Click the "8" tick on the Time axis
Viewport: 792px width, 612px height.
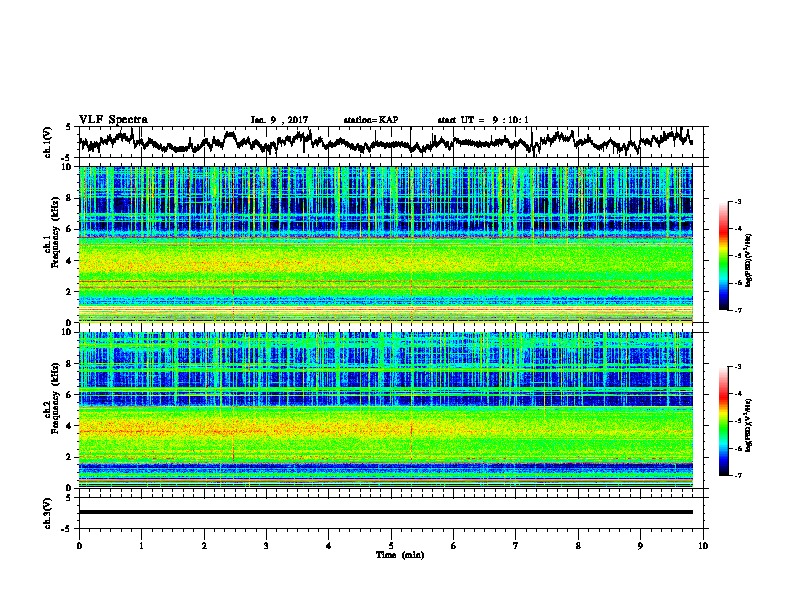click(x=578, y=546)
